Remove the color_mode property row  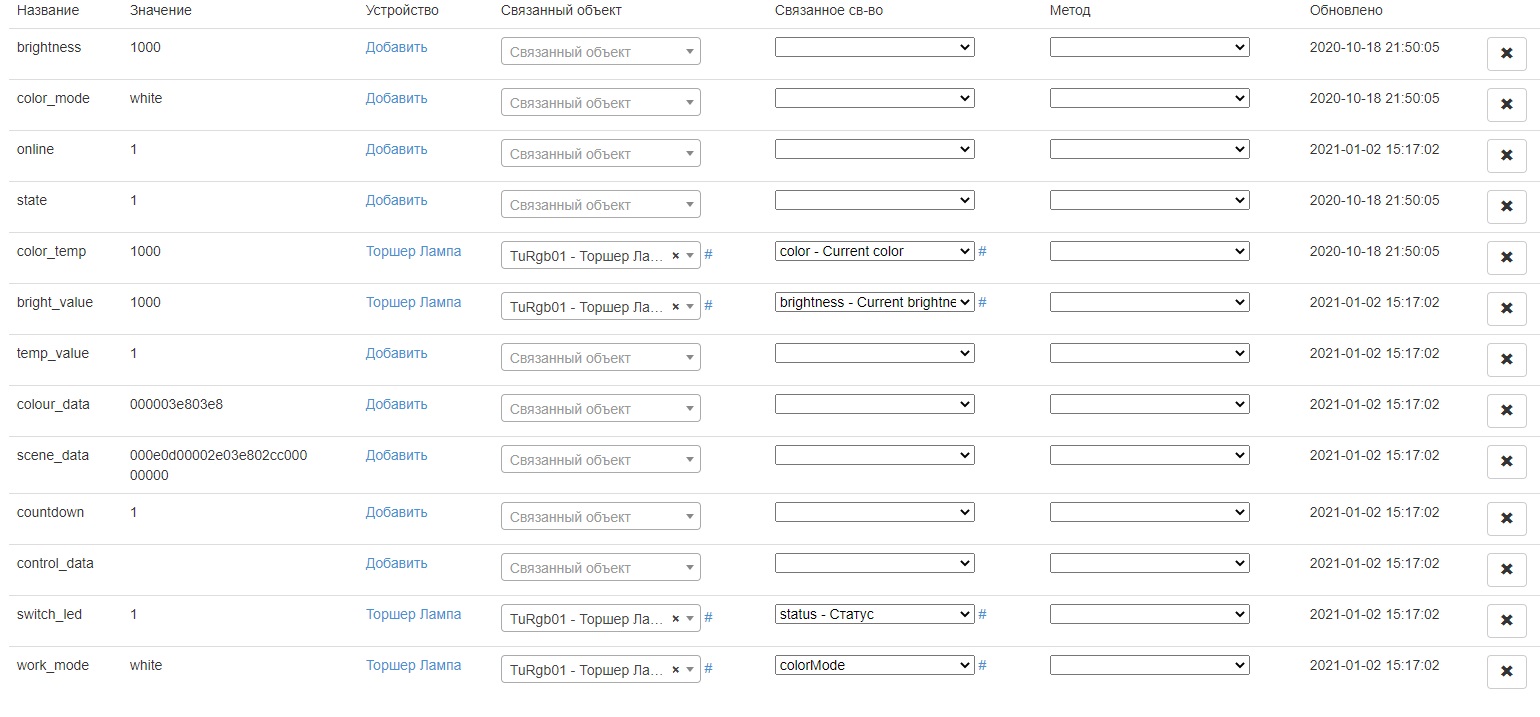1506,106
